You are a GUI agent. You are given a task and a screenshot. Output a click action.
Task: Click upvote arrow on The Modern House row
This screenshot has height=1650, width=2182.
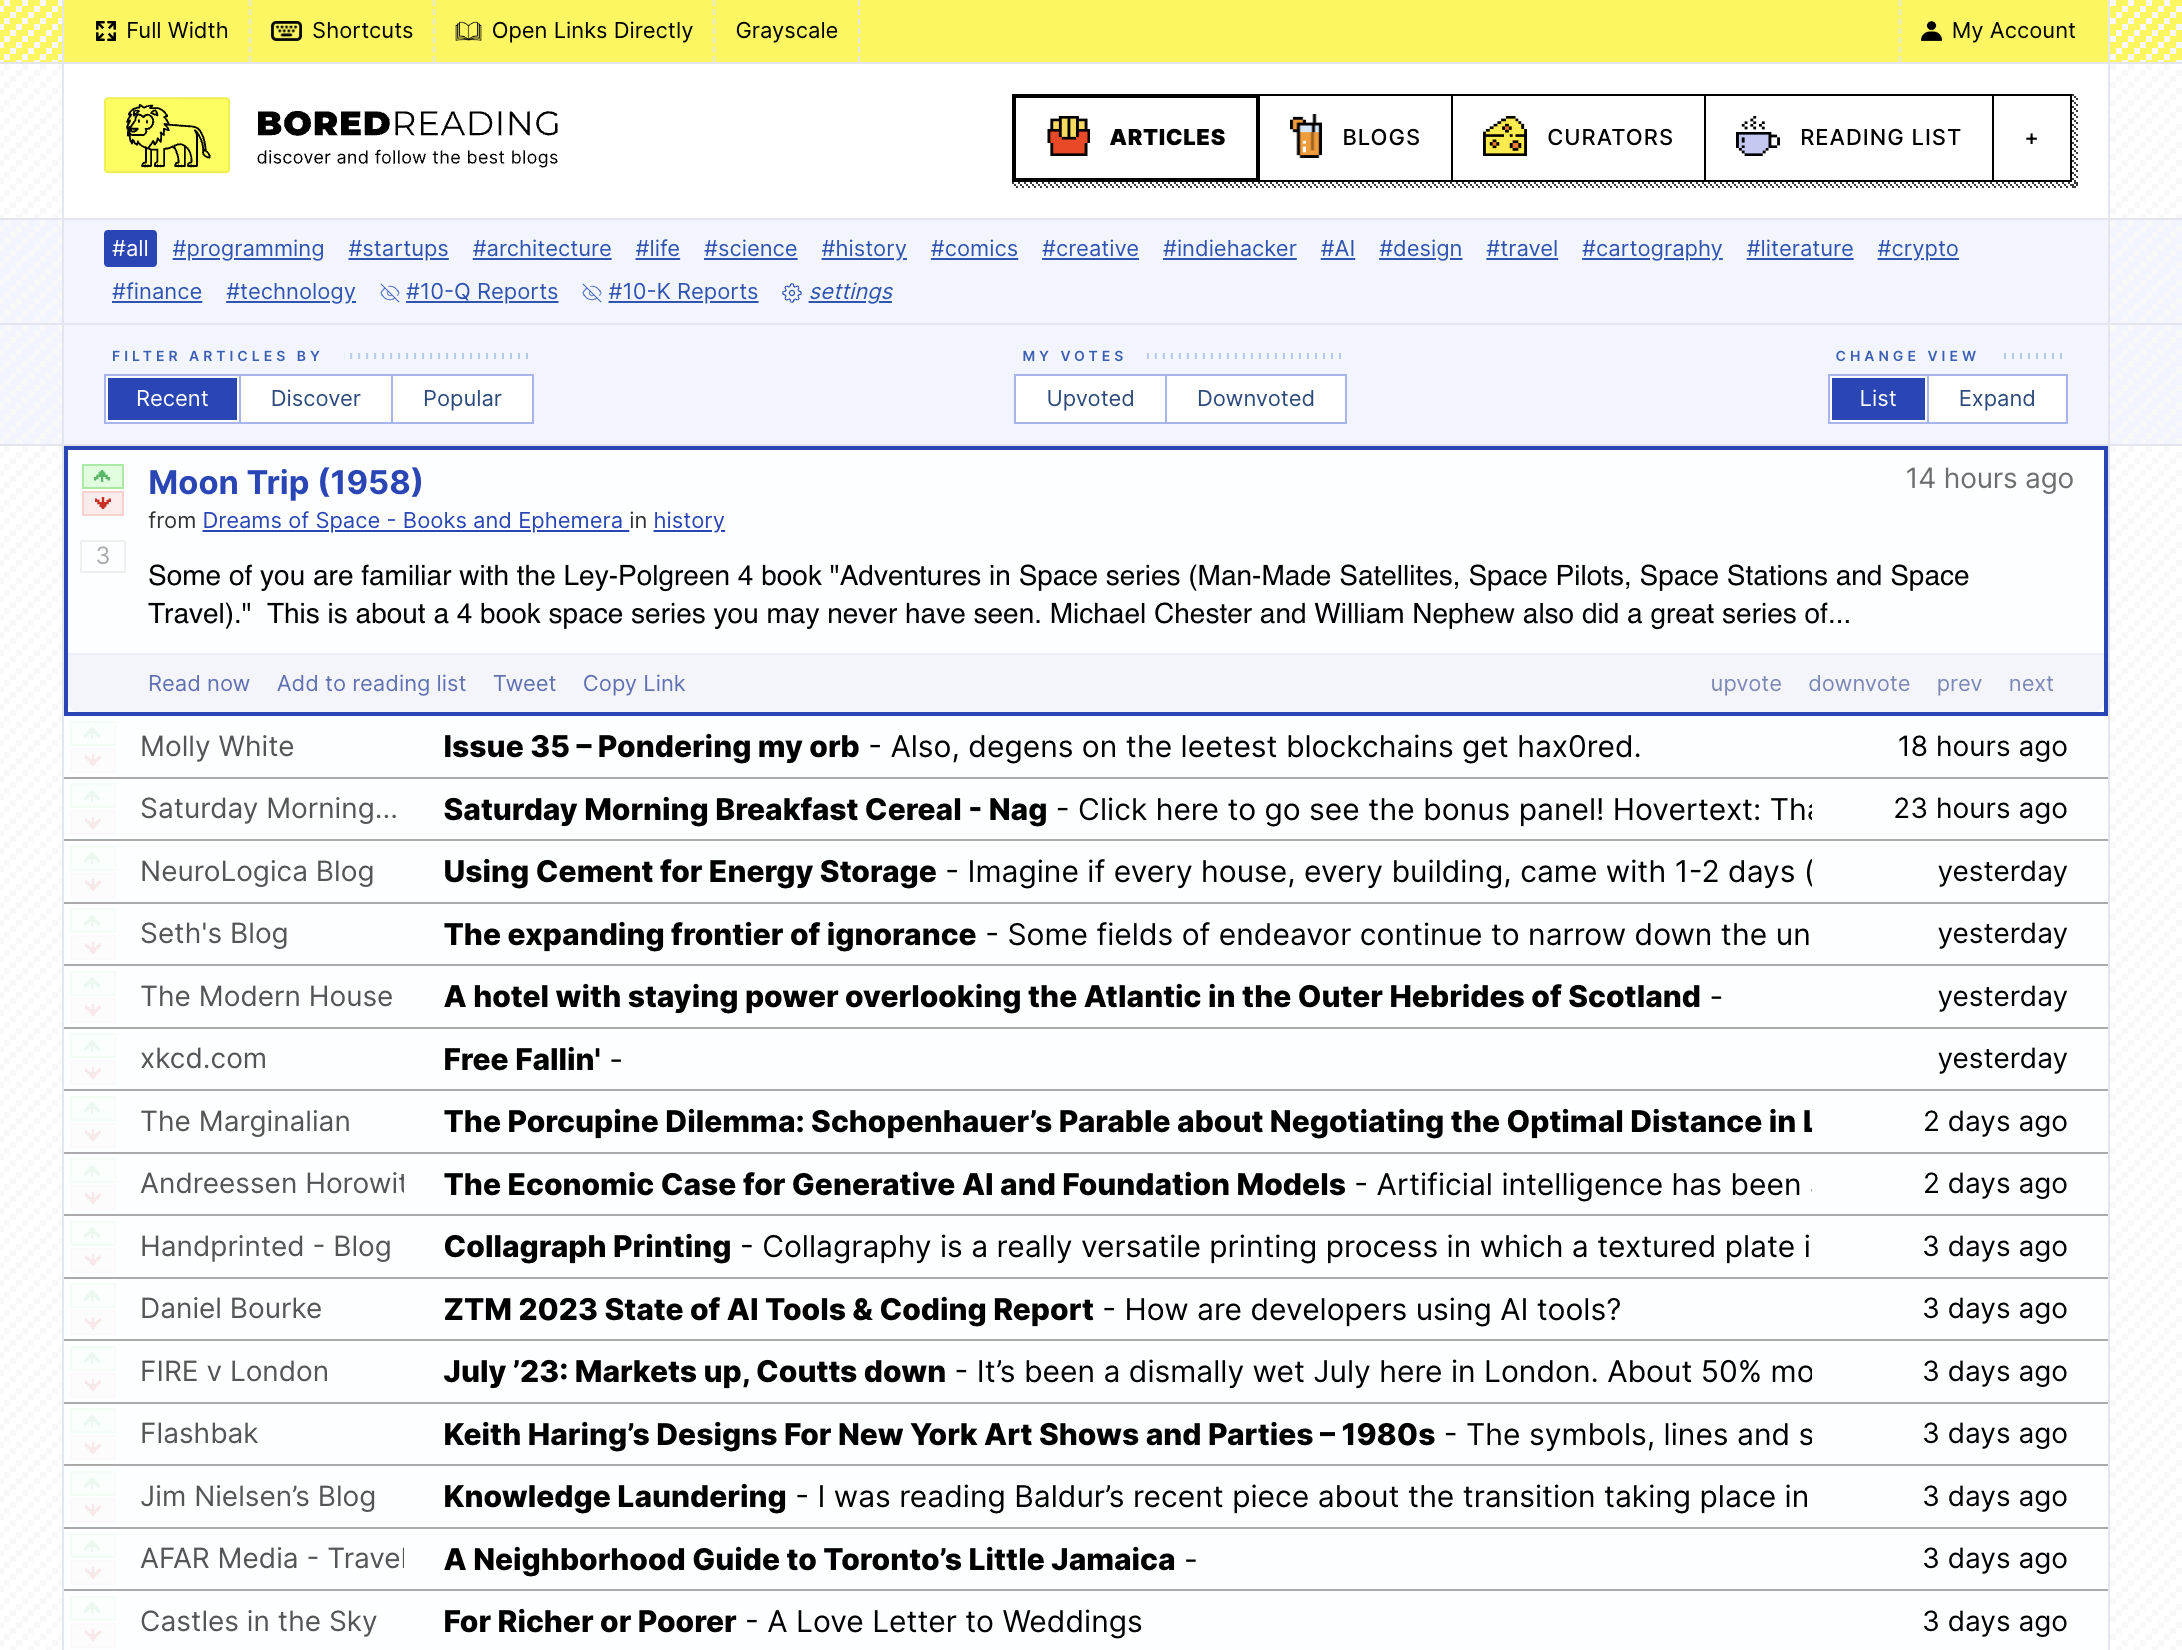92,984
